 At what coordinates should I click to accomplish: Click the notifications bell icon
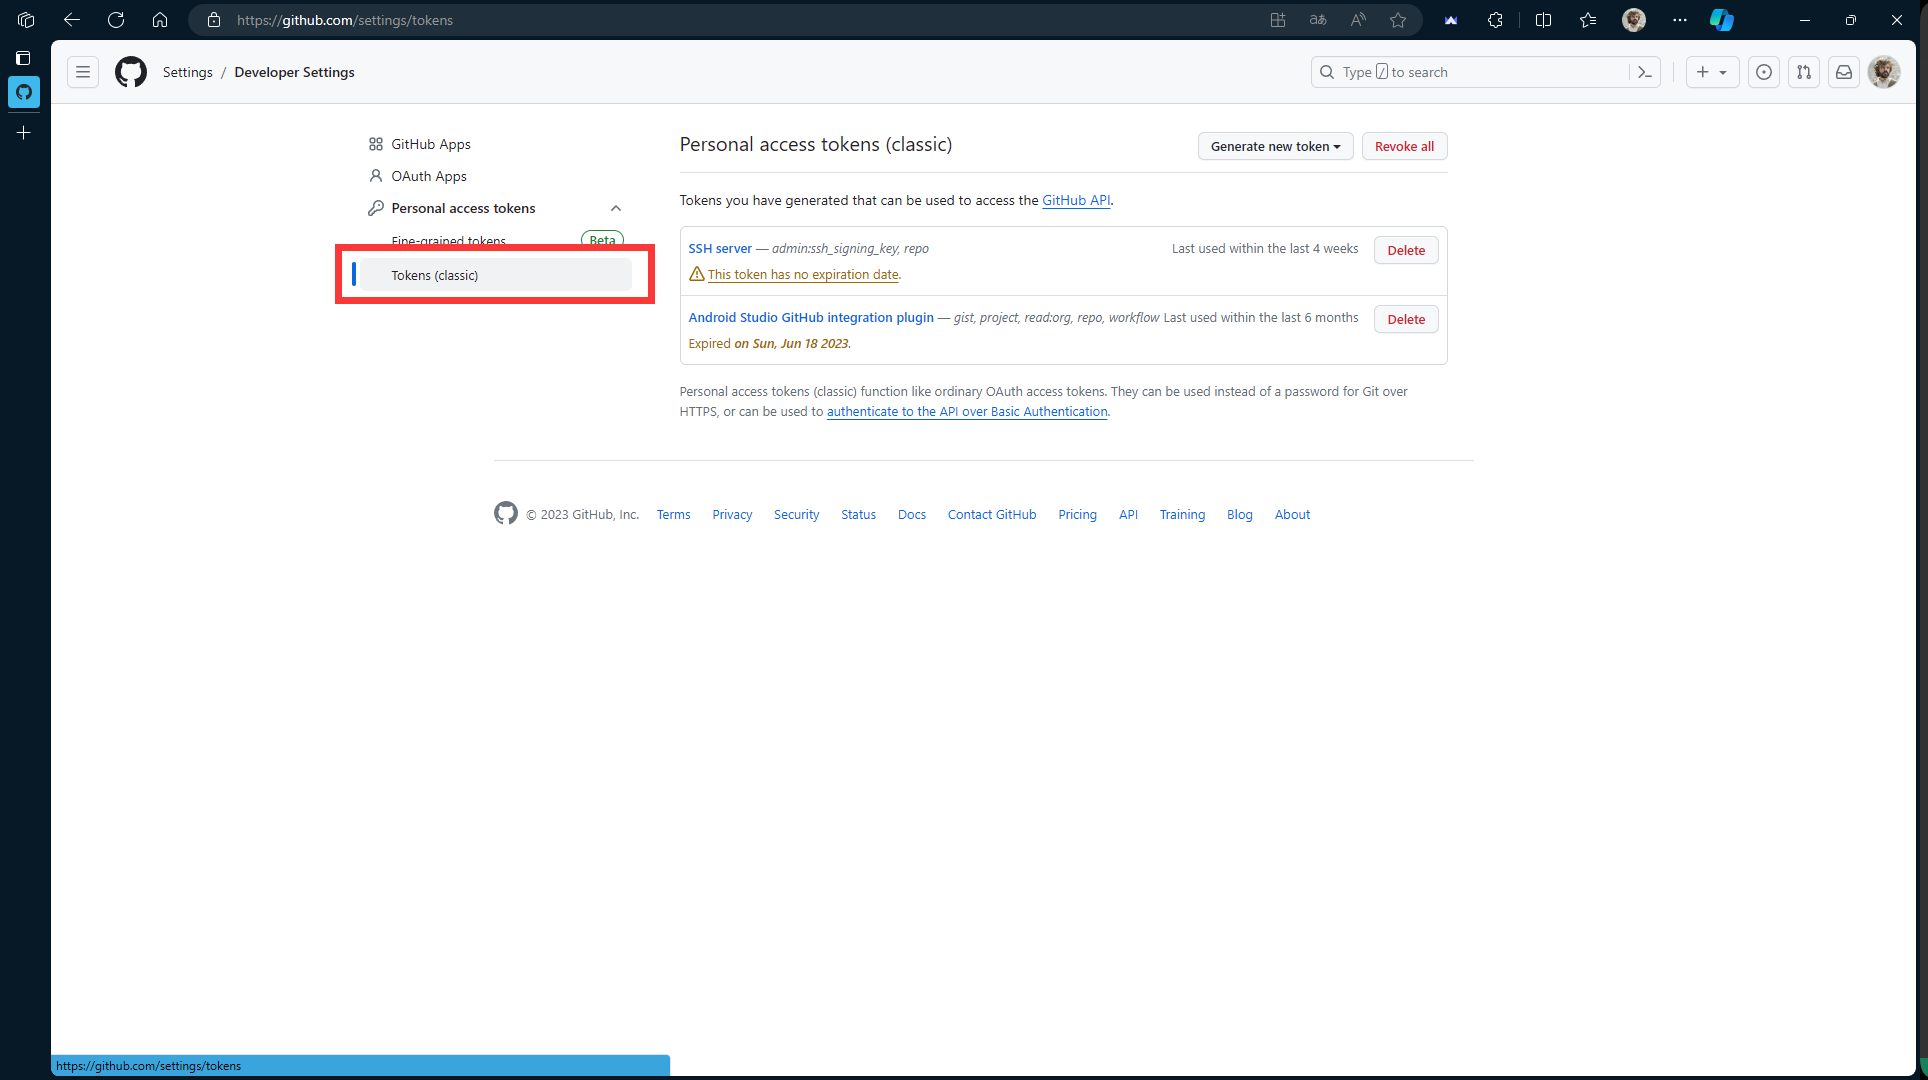click(1843, 71)
